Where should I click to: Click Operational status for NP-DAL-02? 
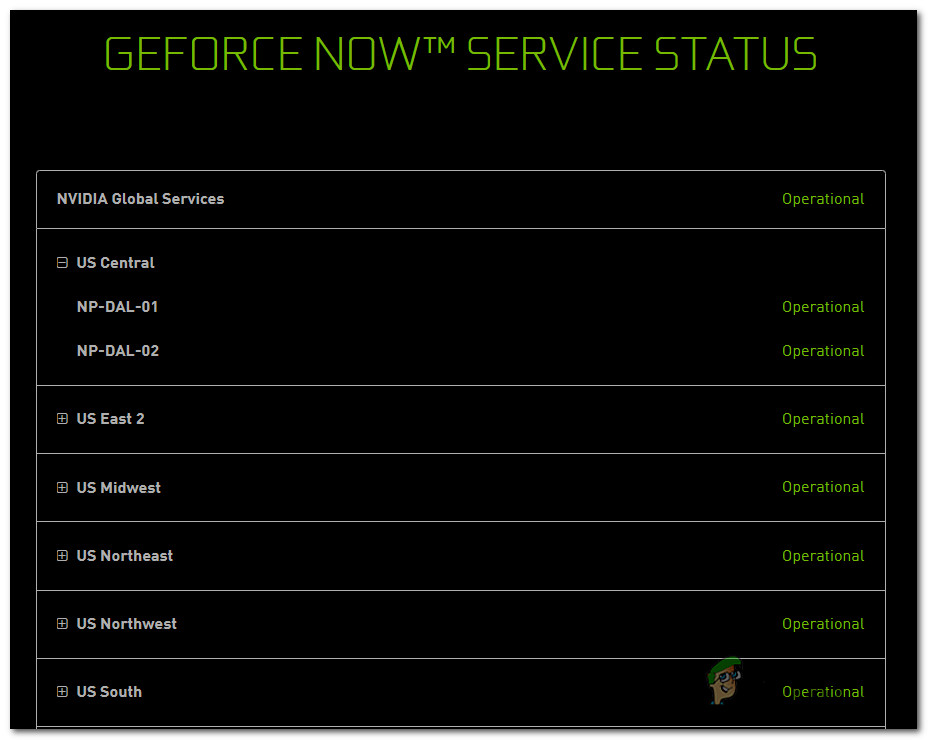[822, 351]
